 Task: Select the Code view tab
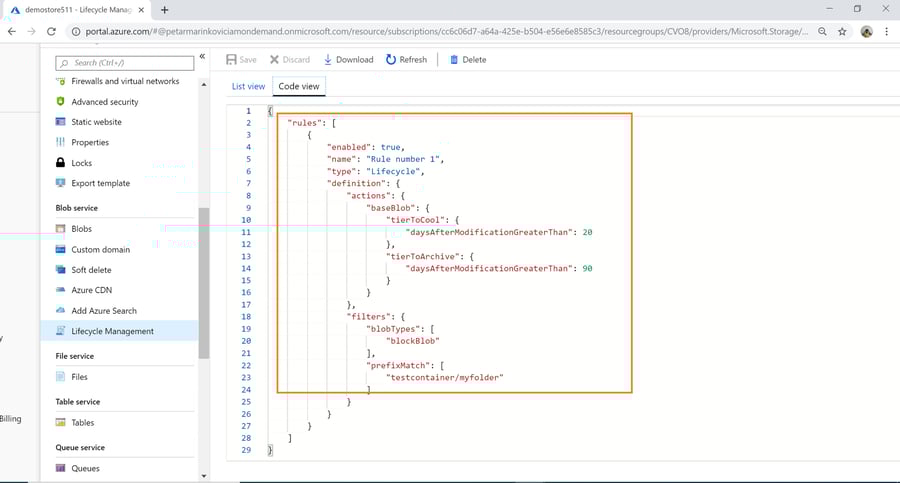pyautogui.click(x=299, y=87)
